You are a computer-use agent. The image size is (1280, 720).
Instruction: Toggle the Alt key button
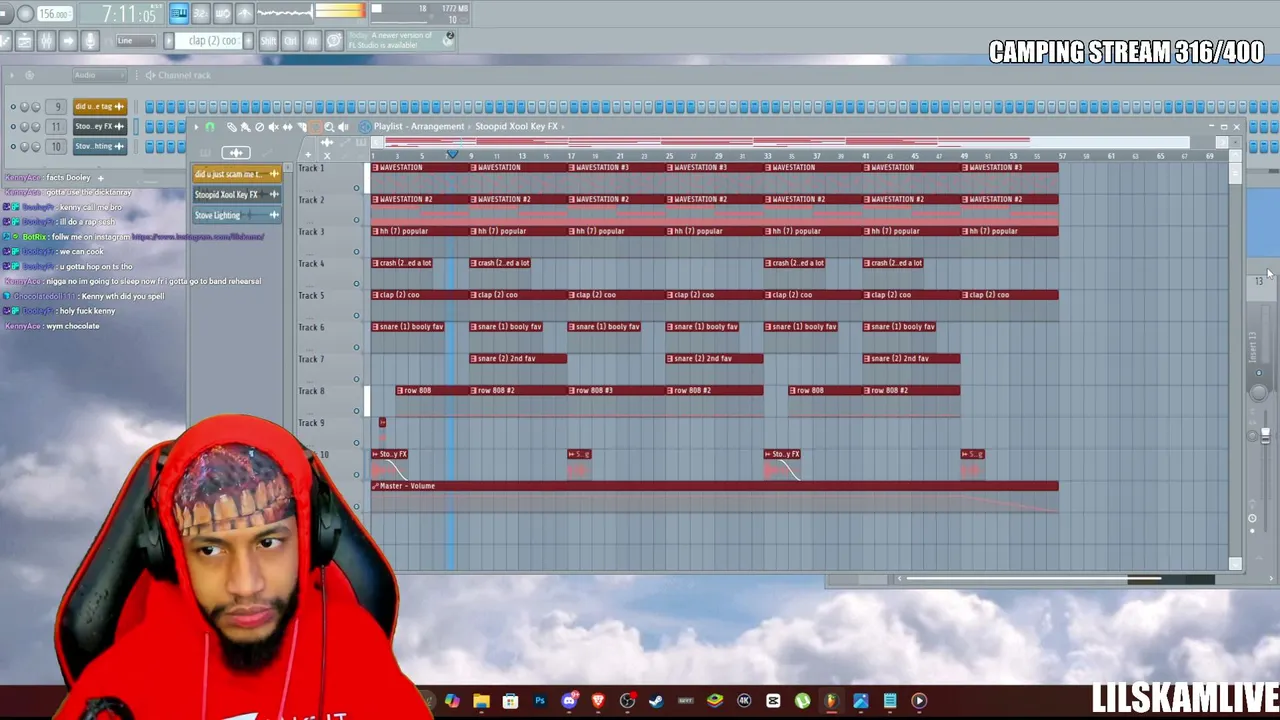[311, 41]
